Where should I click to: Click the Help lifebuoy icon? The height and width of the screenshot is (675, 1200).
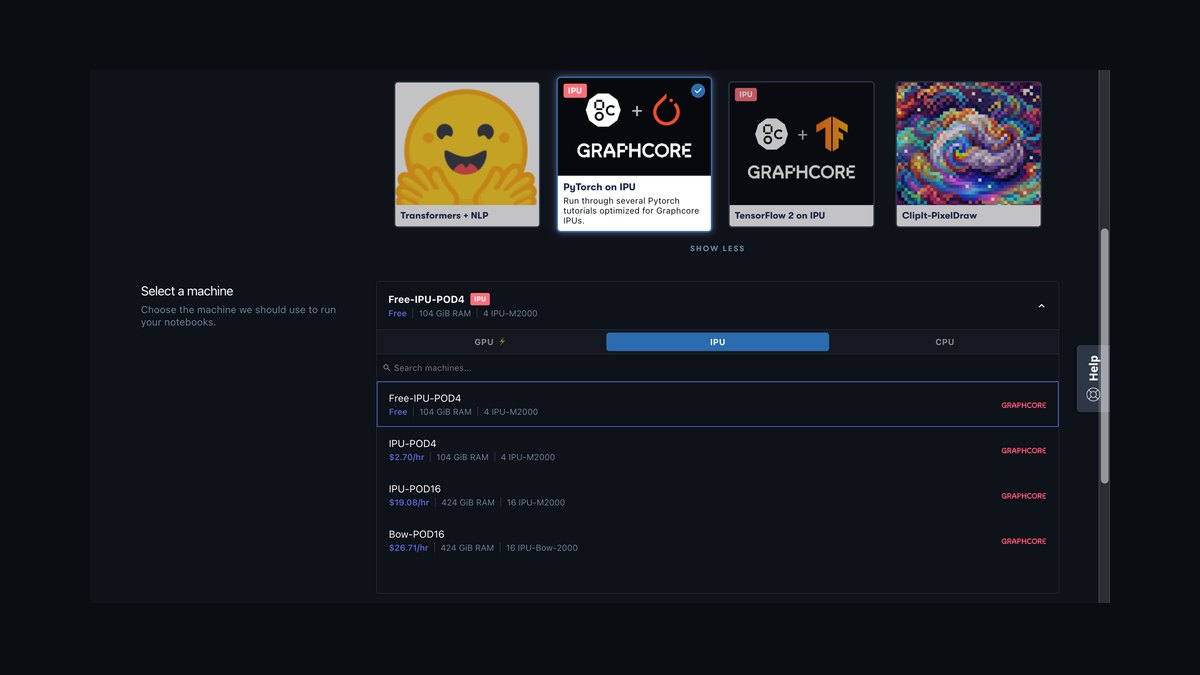click(x=1092, y=394)
